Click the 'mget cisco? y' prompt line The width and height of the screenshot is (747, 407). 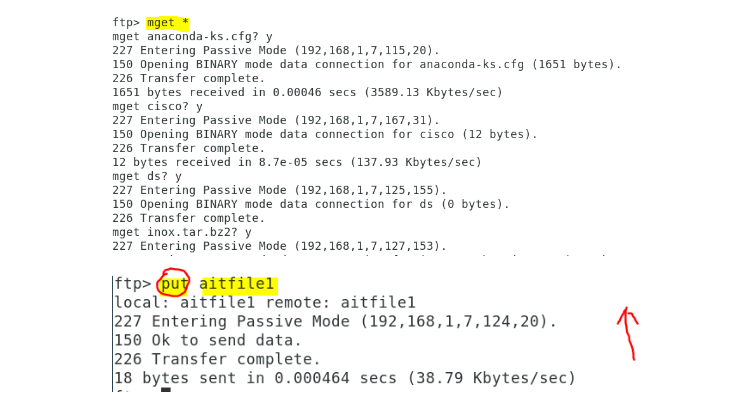coord(158,106)
